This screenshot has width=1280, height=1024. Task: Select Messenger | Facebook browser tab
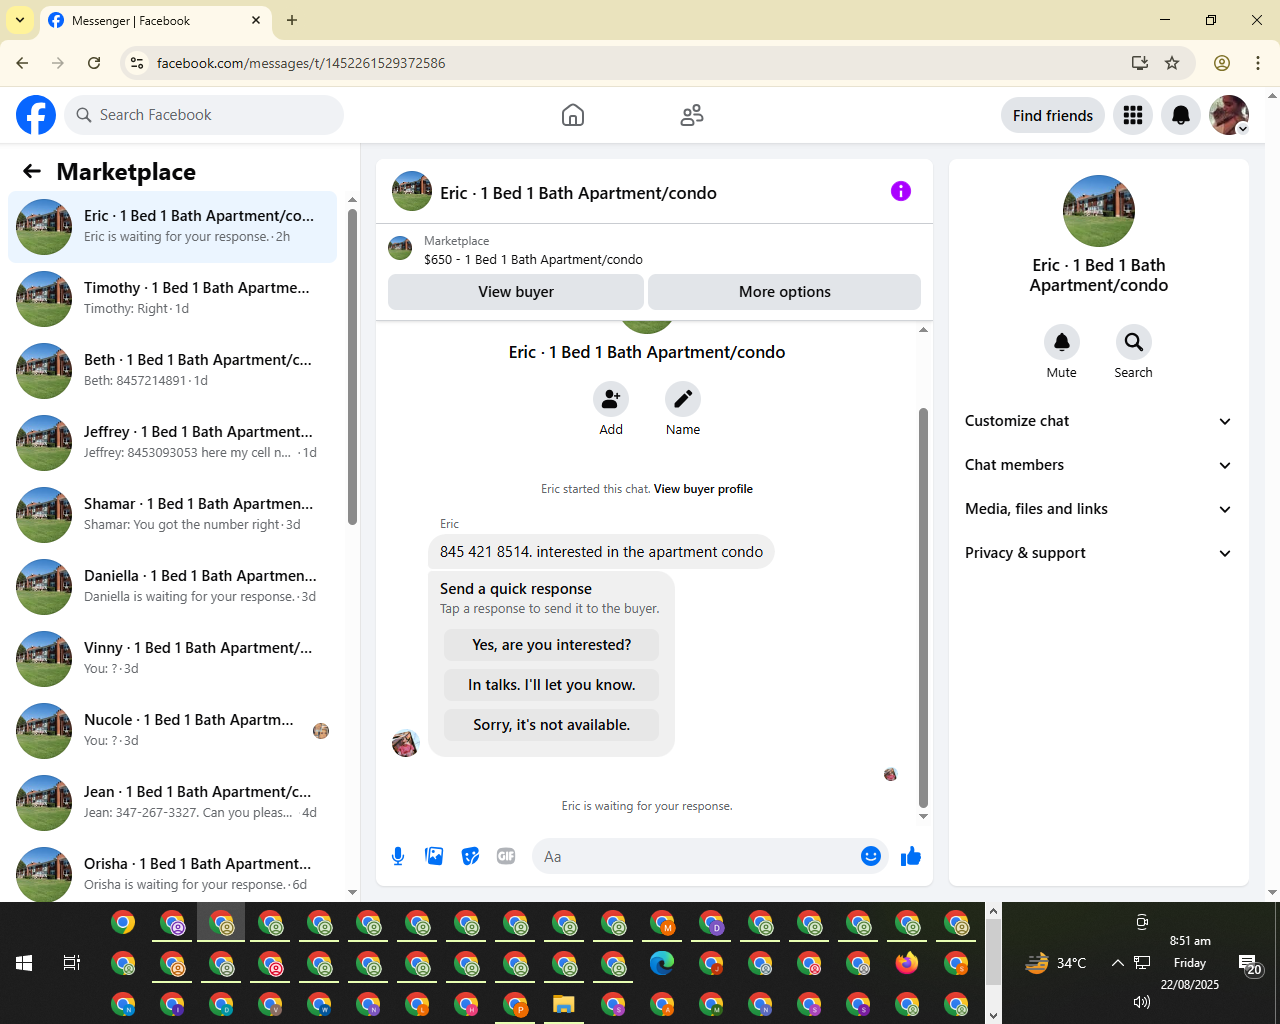coord(155,20)
